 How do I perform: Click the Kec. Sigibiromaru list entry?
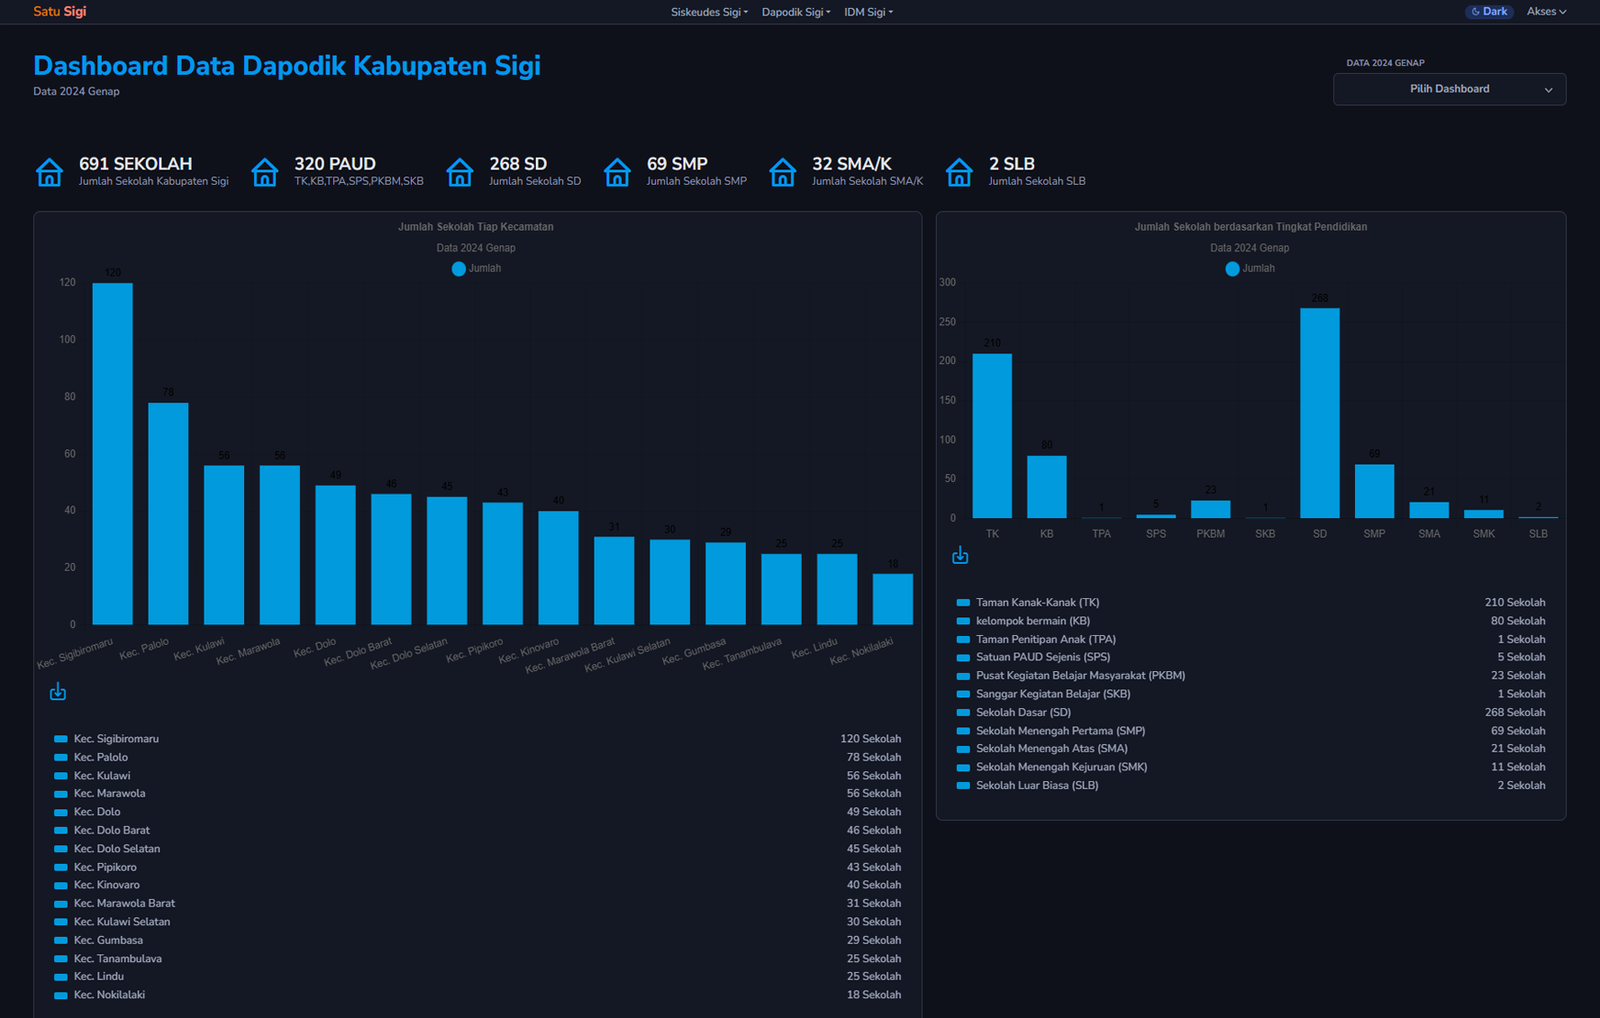pos(116,739)
